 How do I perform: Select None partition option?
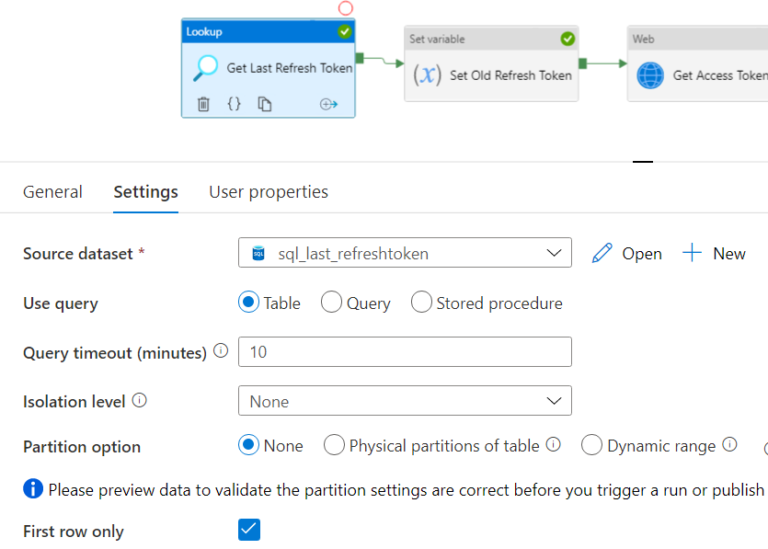pos(248,445)
